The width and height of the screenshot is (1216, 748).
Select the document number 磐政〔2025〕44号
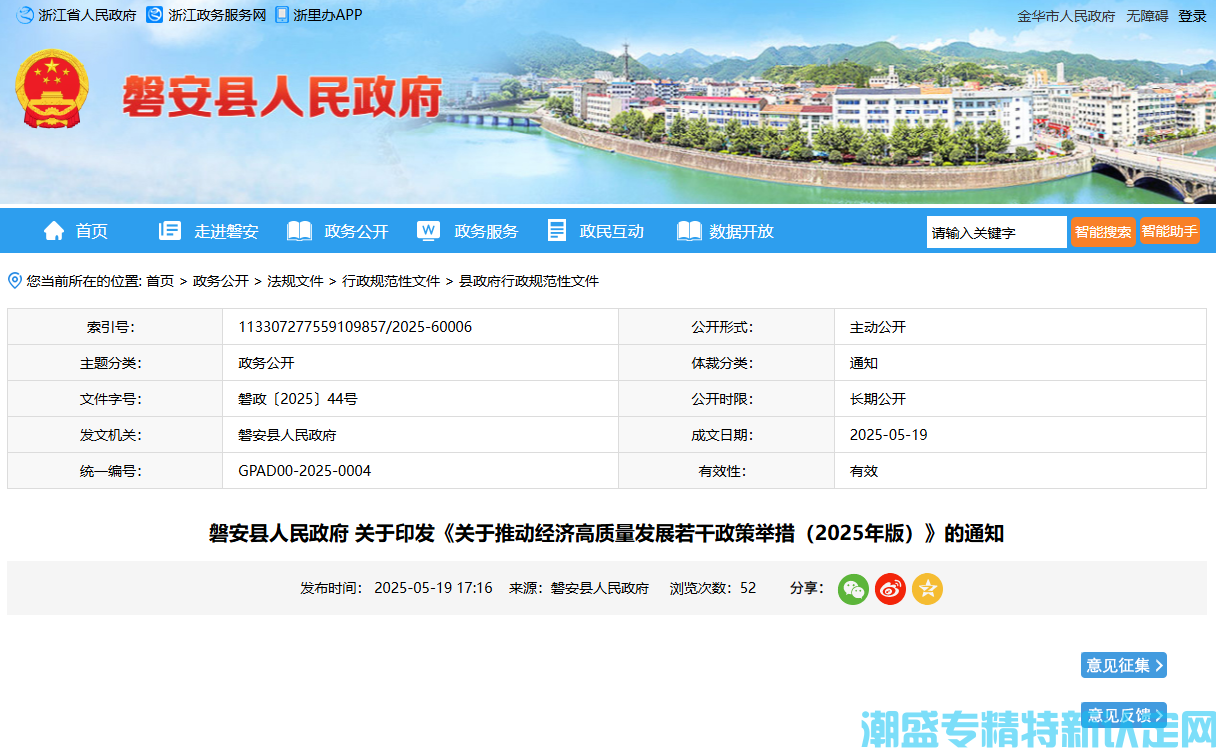pos(298,399)
